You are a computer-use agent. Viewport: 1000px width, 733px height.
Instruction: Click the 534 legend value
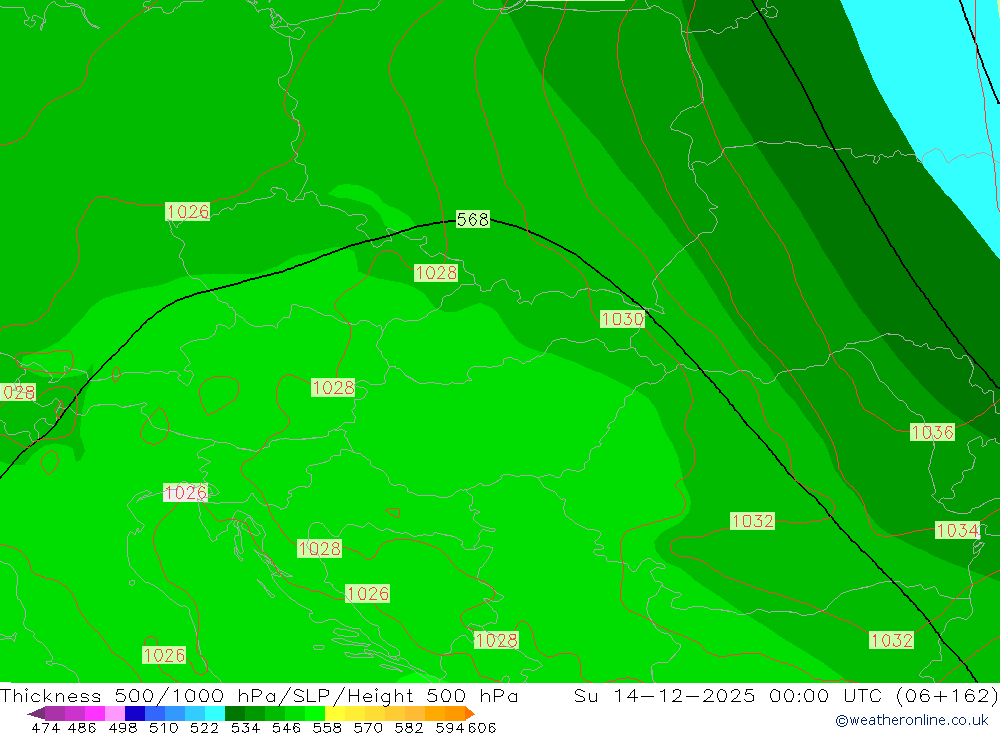click(x=246, y=728)
